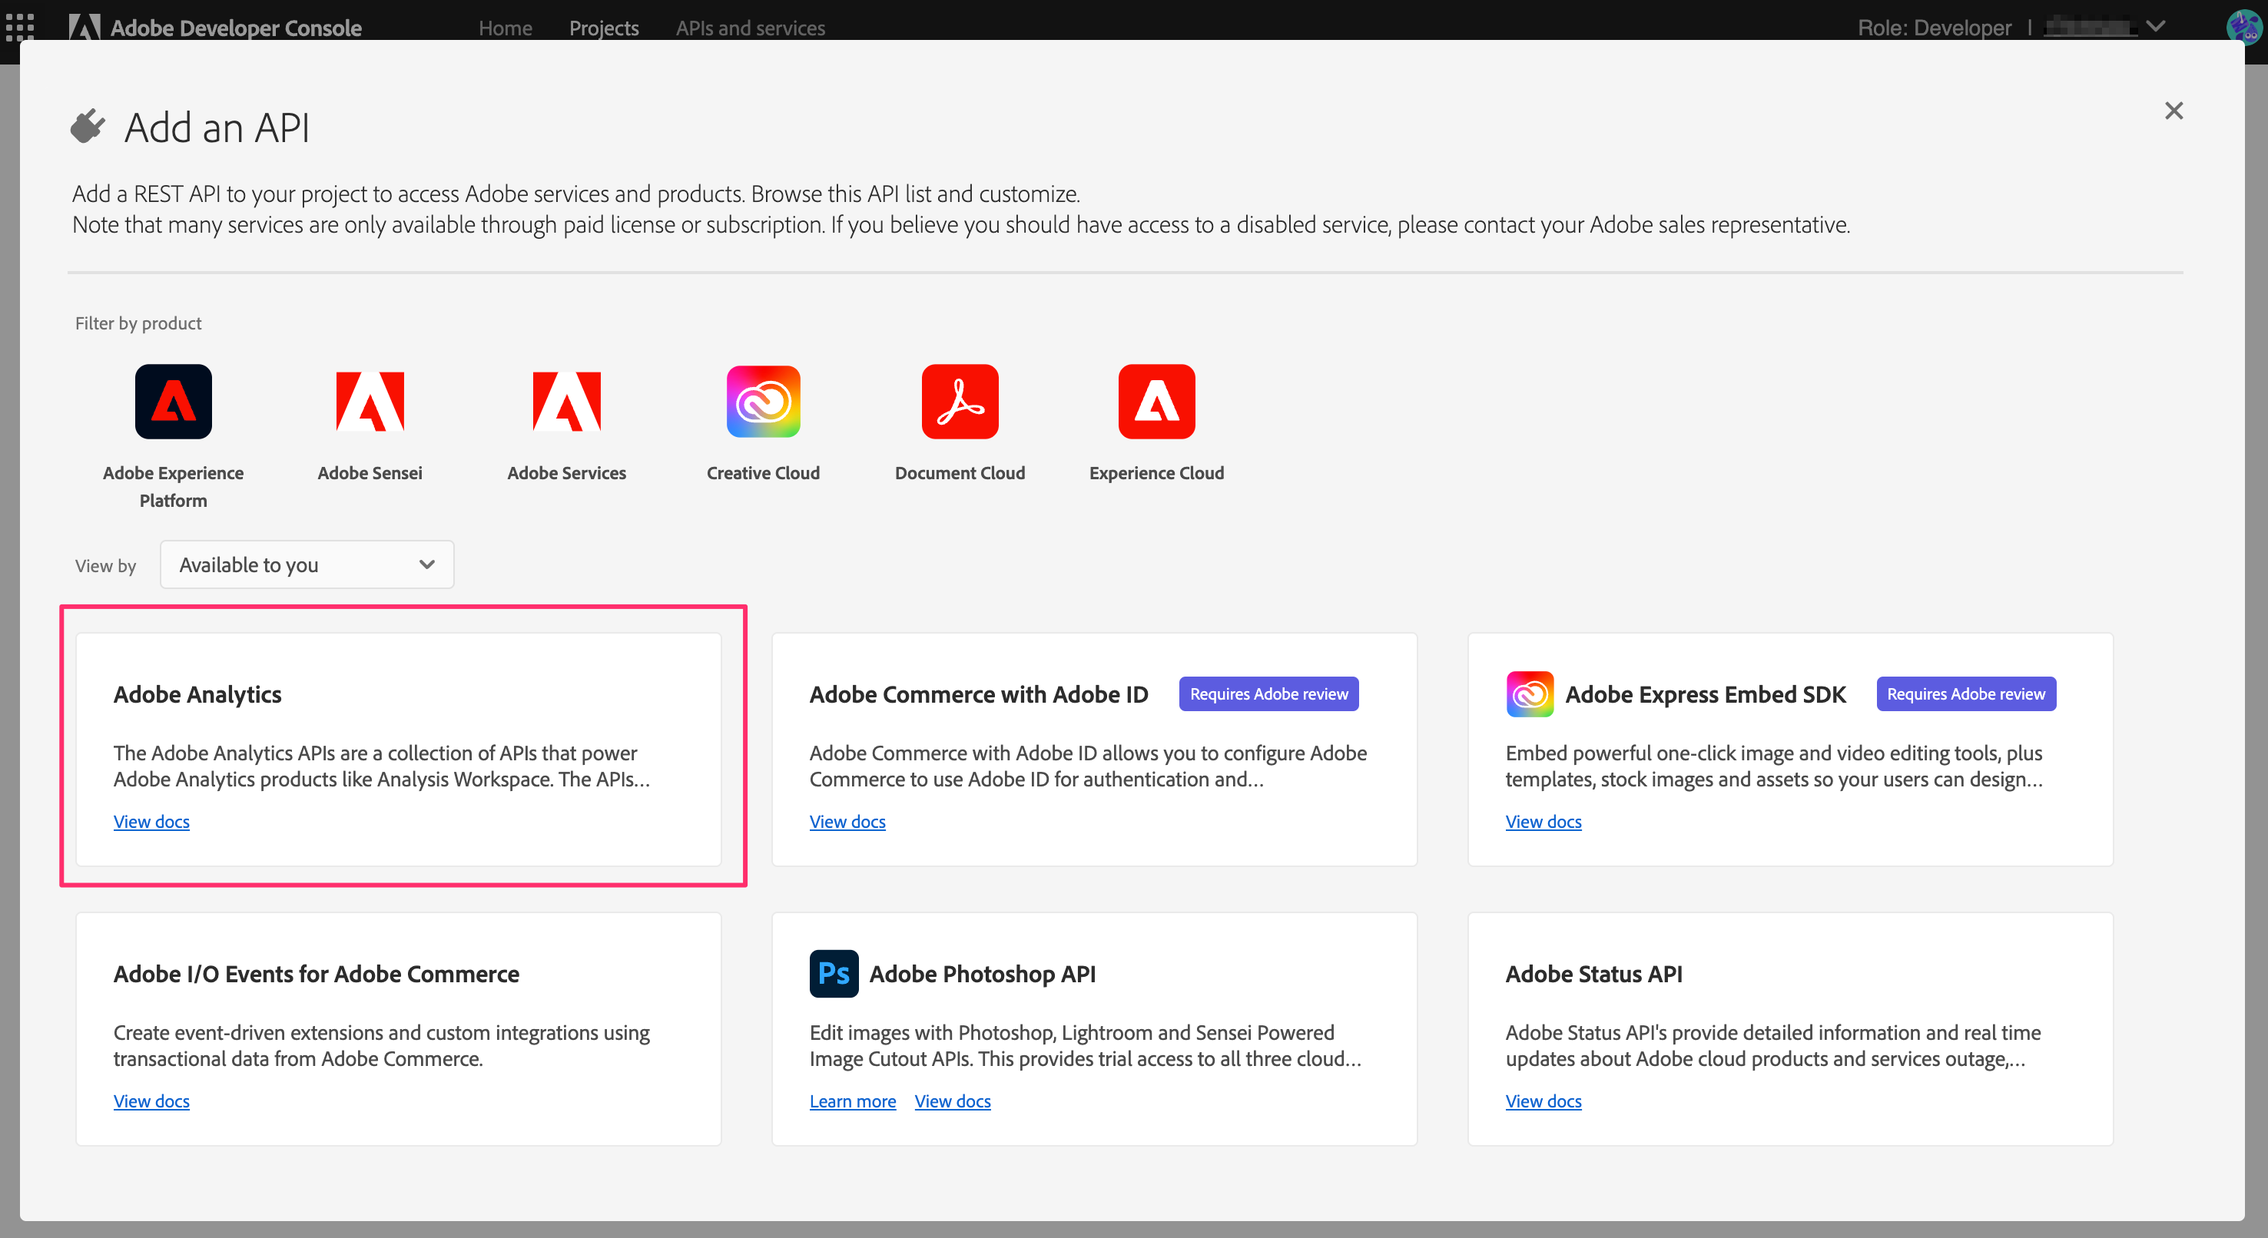
Task: Open View docs for Adobe Analytics
Action: point(151,822)
